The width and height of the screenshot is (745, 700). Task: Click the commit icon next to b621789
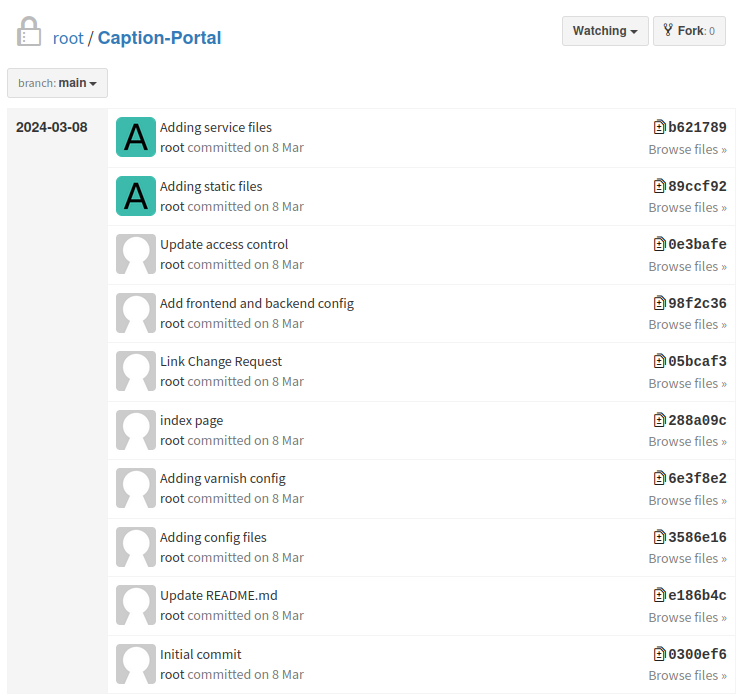[x=659, y=127]
